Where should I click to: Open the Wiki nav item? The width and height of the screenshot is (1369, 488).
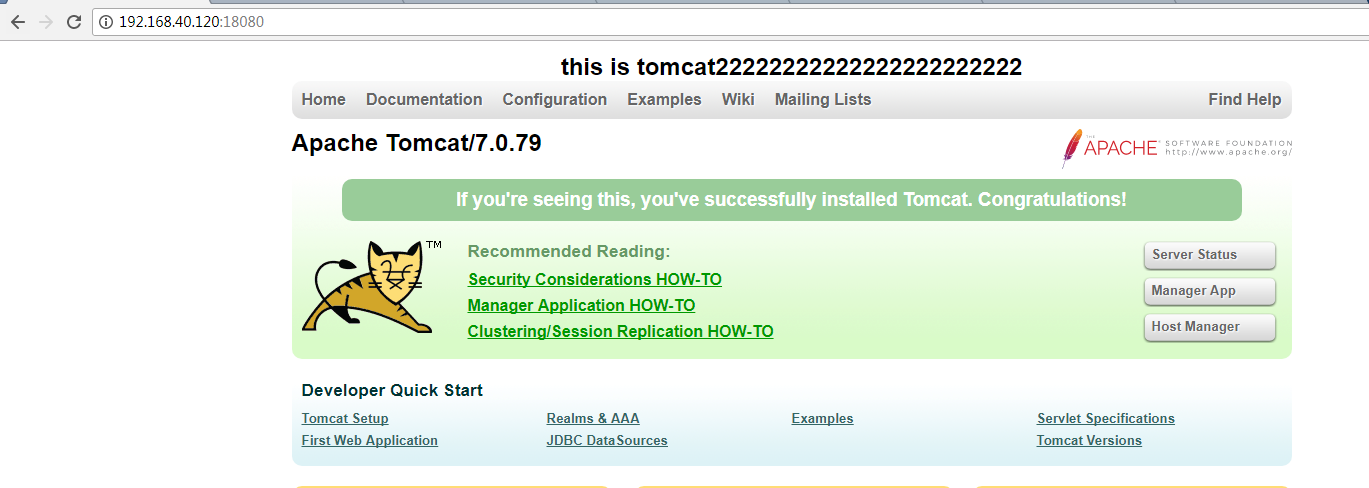738,99
